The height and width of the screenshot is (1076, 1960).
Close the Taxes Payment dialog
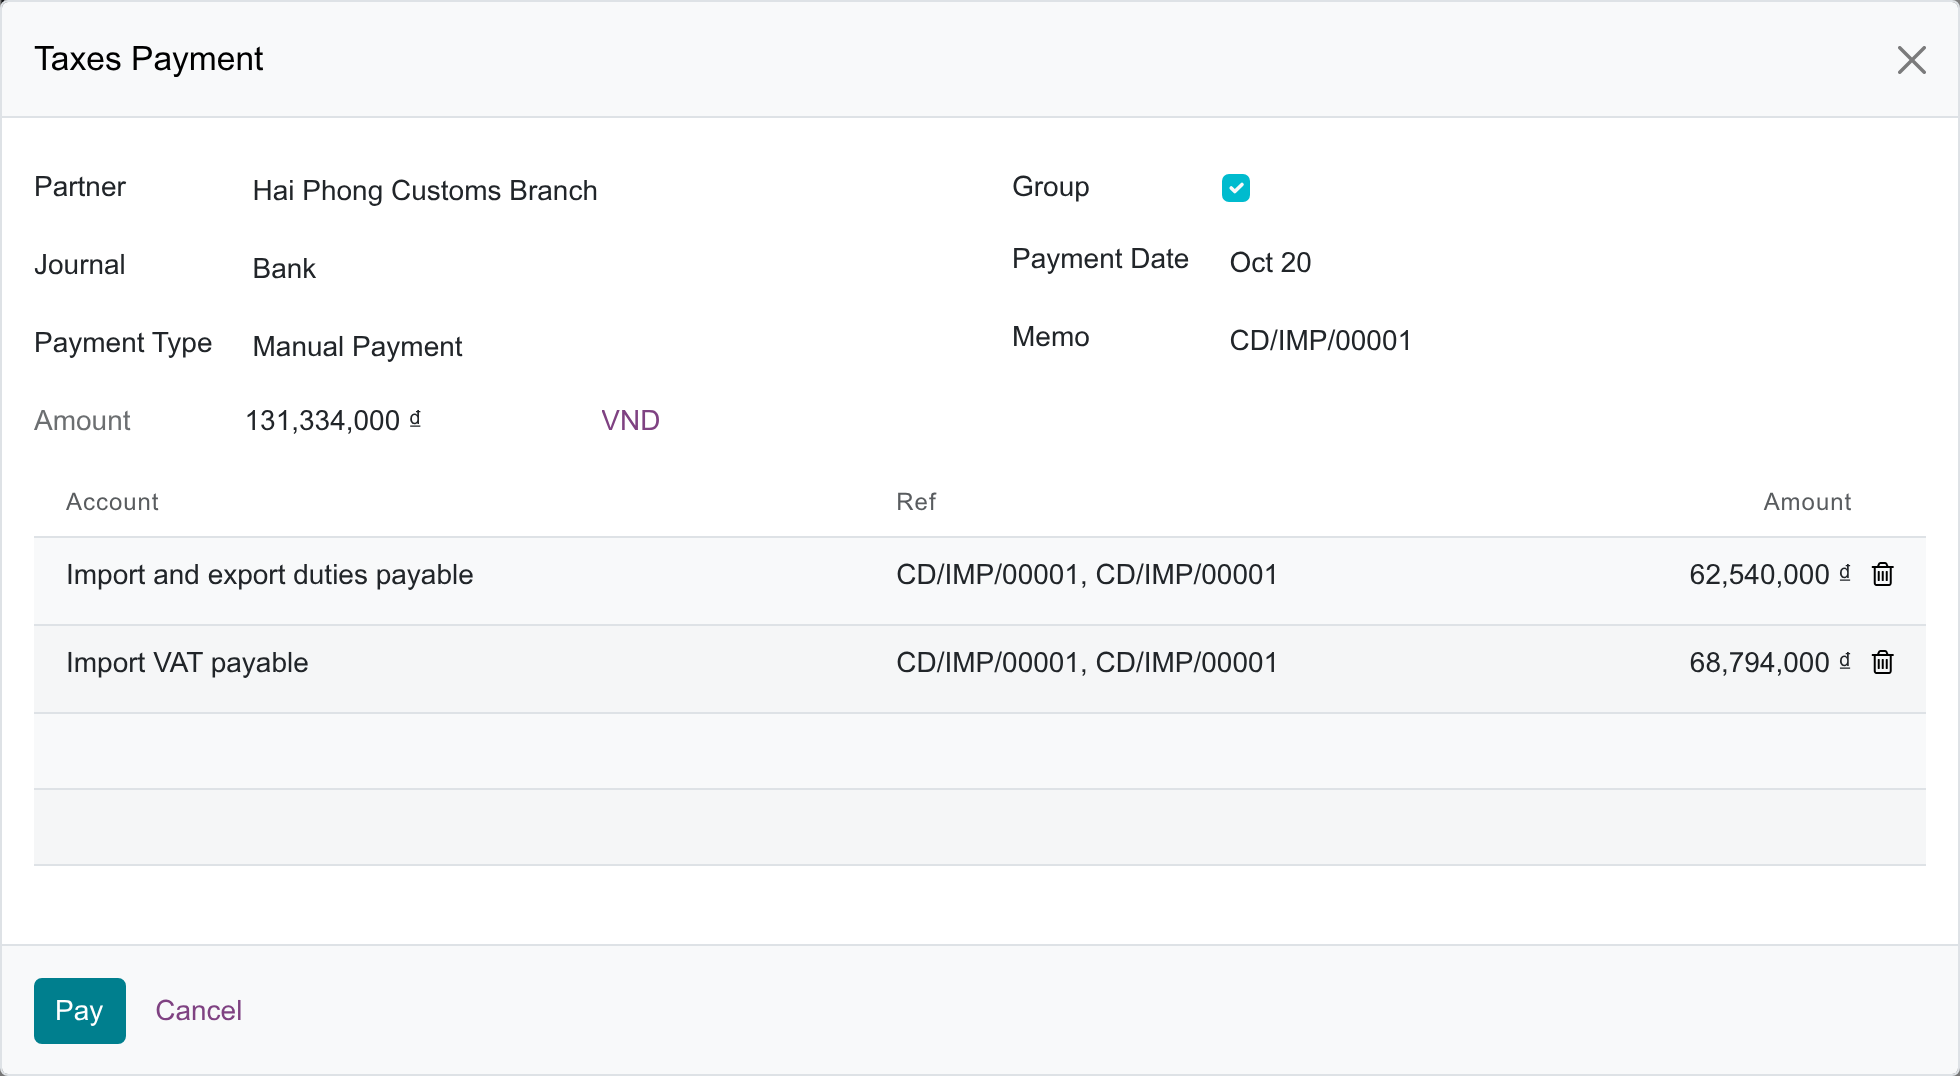tap(1911, 60)
